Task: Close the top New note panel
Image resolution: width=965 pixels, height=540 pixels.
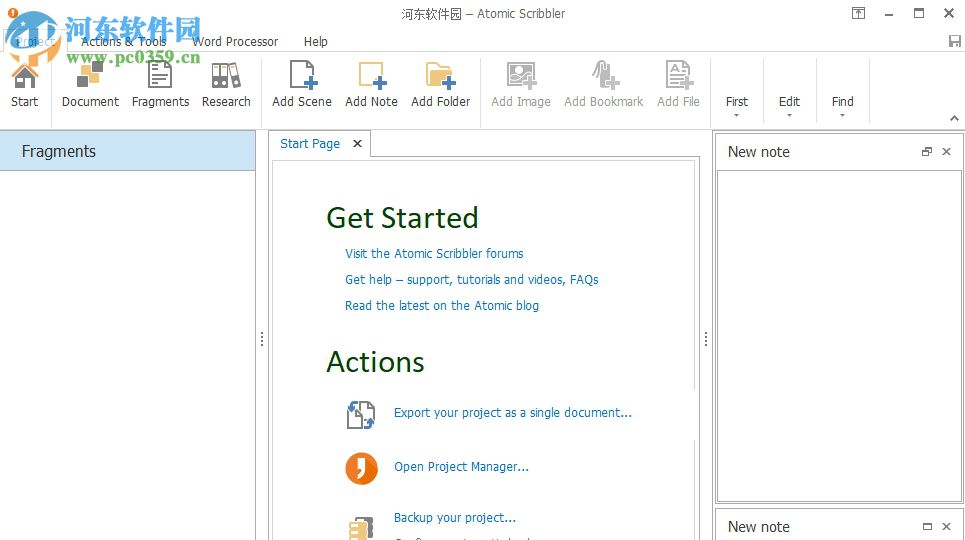Action: click(947, 151)
